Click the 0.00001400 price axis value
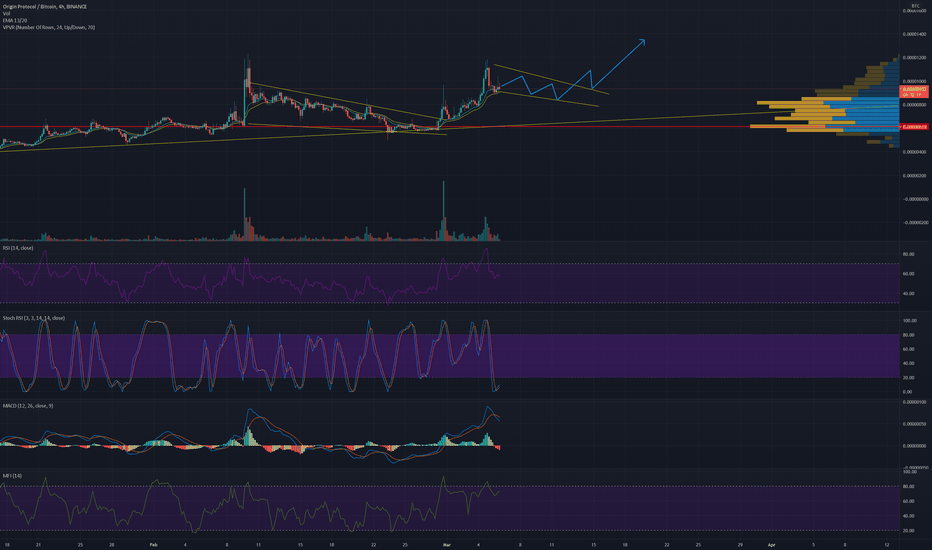Screen dimensions: 932x550 pyautogui.click(x=915, y=34)
